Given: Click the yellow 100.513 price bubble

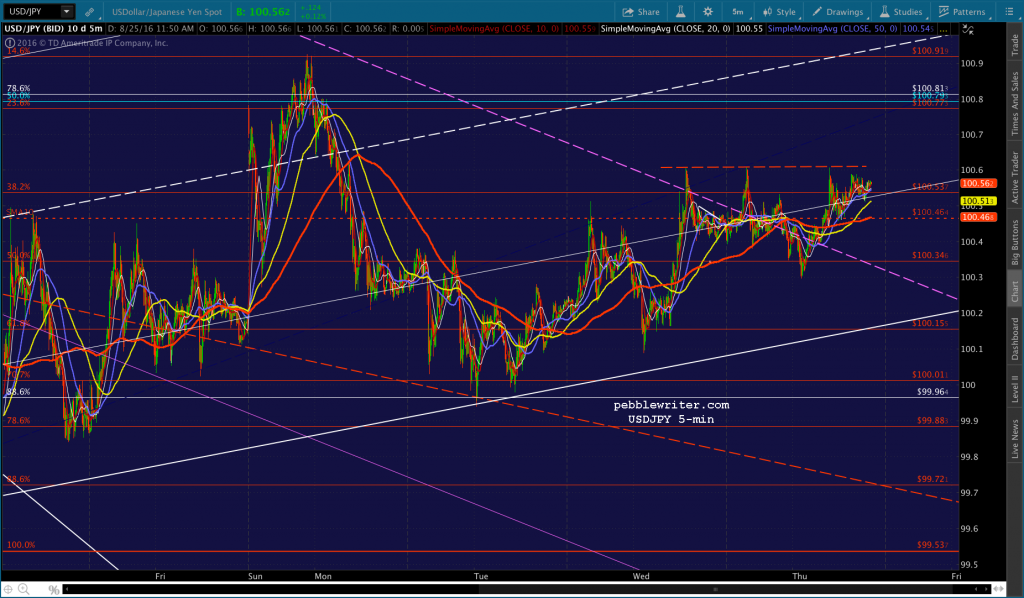Looking at the screenshot, I should (978, 201).
